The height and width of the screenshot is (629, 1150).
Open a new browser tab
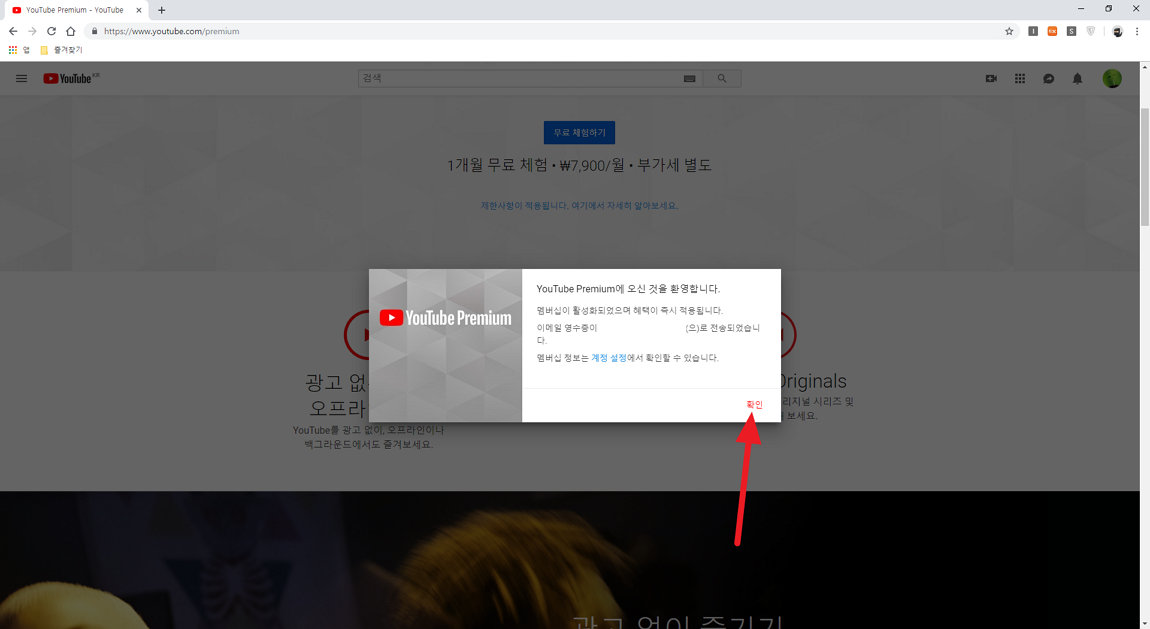click(161, 10)
